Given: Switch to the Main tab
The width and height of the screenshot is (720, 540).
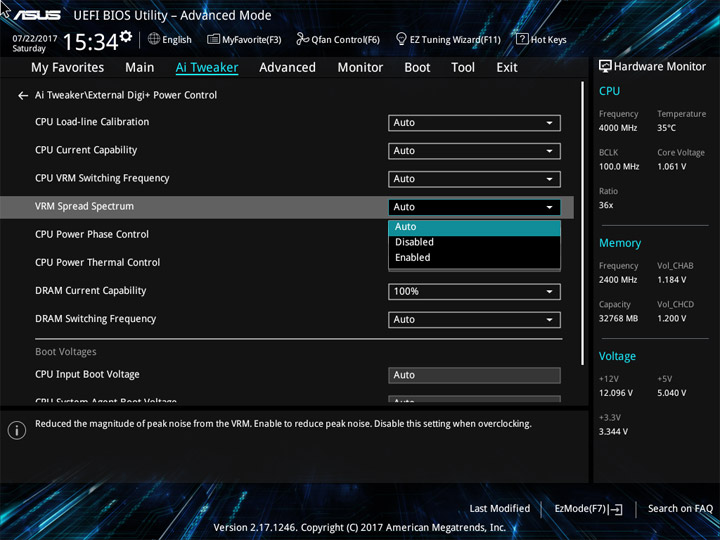Looking at the screenshot, I should (140, 68).
